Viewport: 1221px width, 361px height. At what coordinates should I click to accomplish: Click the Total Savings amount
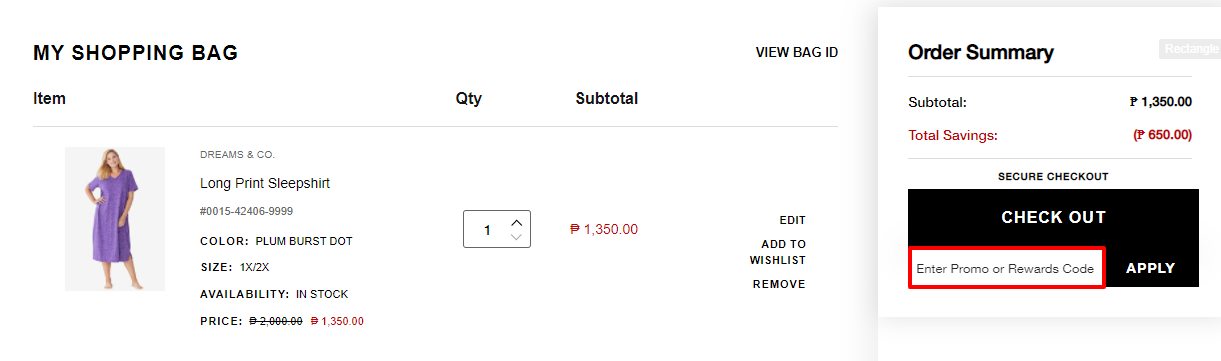[x=1162, y=135]
